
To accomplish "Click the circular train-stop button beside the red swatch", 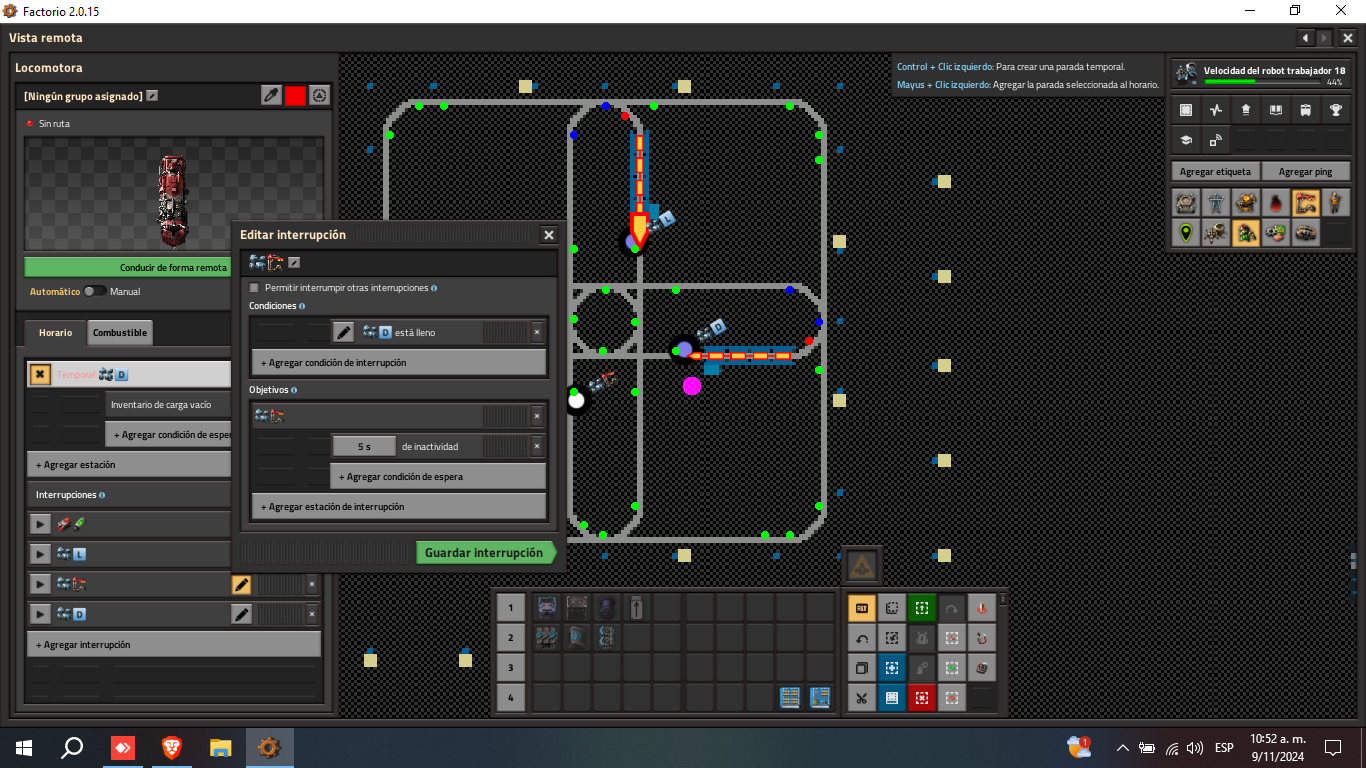I will pyautogui.click(x=319, y=95).
